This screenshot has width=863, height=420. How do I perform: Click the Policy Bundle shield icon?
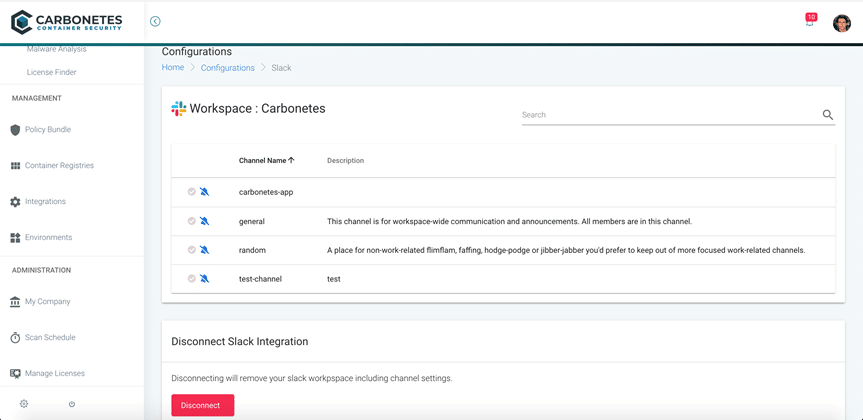coord(15,130)
